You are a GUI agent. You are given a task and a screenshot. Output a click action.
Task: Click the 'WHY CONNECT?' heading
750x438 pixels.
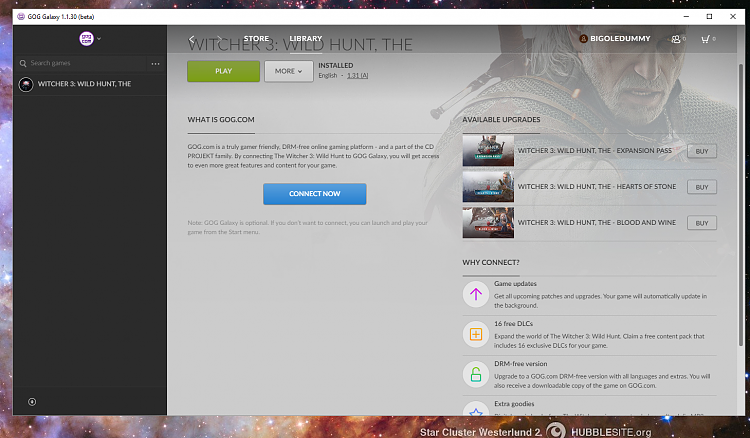pyautogui.click(x=491, y=263)
